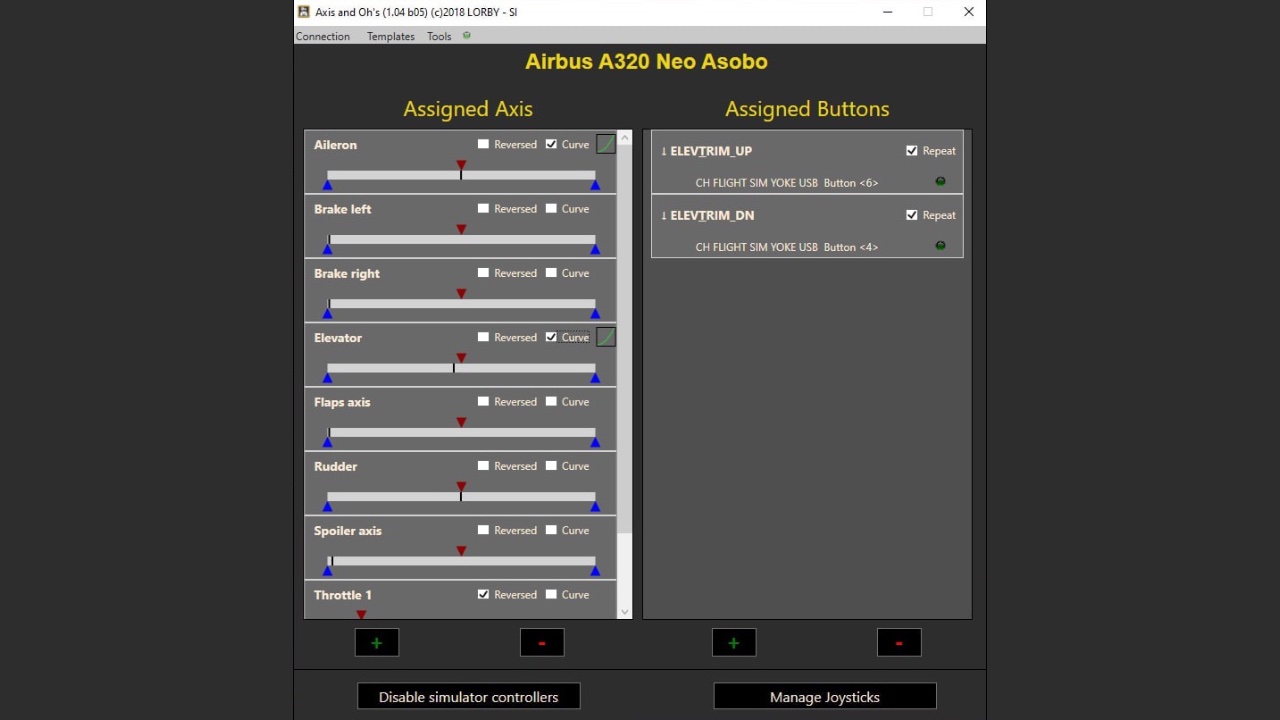The image size is (1280, 720).
Task: Open the Templates menu
Action: (x=391, y=36)
